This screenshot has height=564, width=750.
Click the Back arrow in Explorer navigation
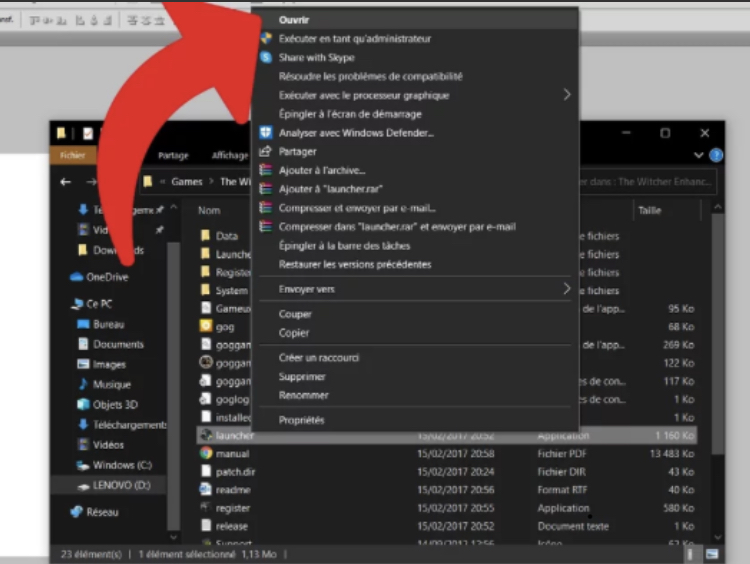pos(66,182)
